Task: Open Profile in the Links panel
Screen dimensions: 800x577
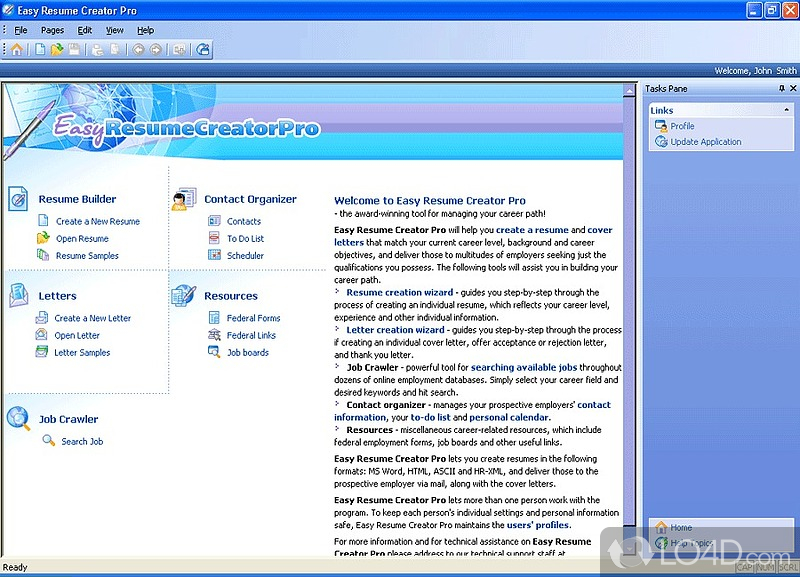Action: (682, 126)
